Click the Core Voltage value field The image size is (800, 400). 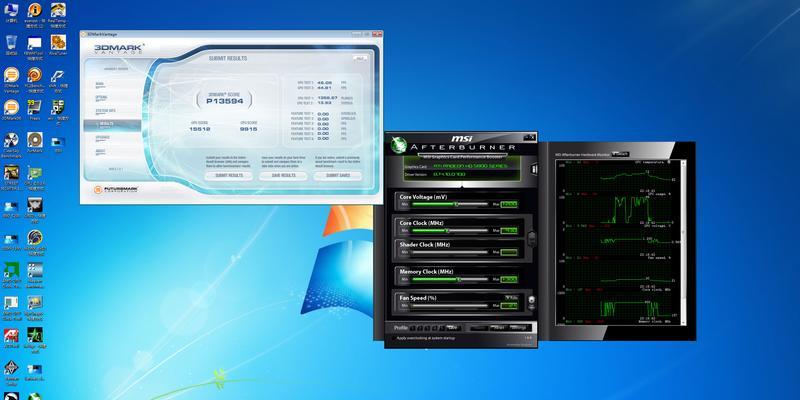[509, 204]
